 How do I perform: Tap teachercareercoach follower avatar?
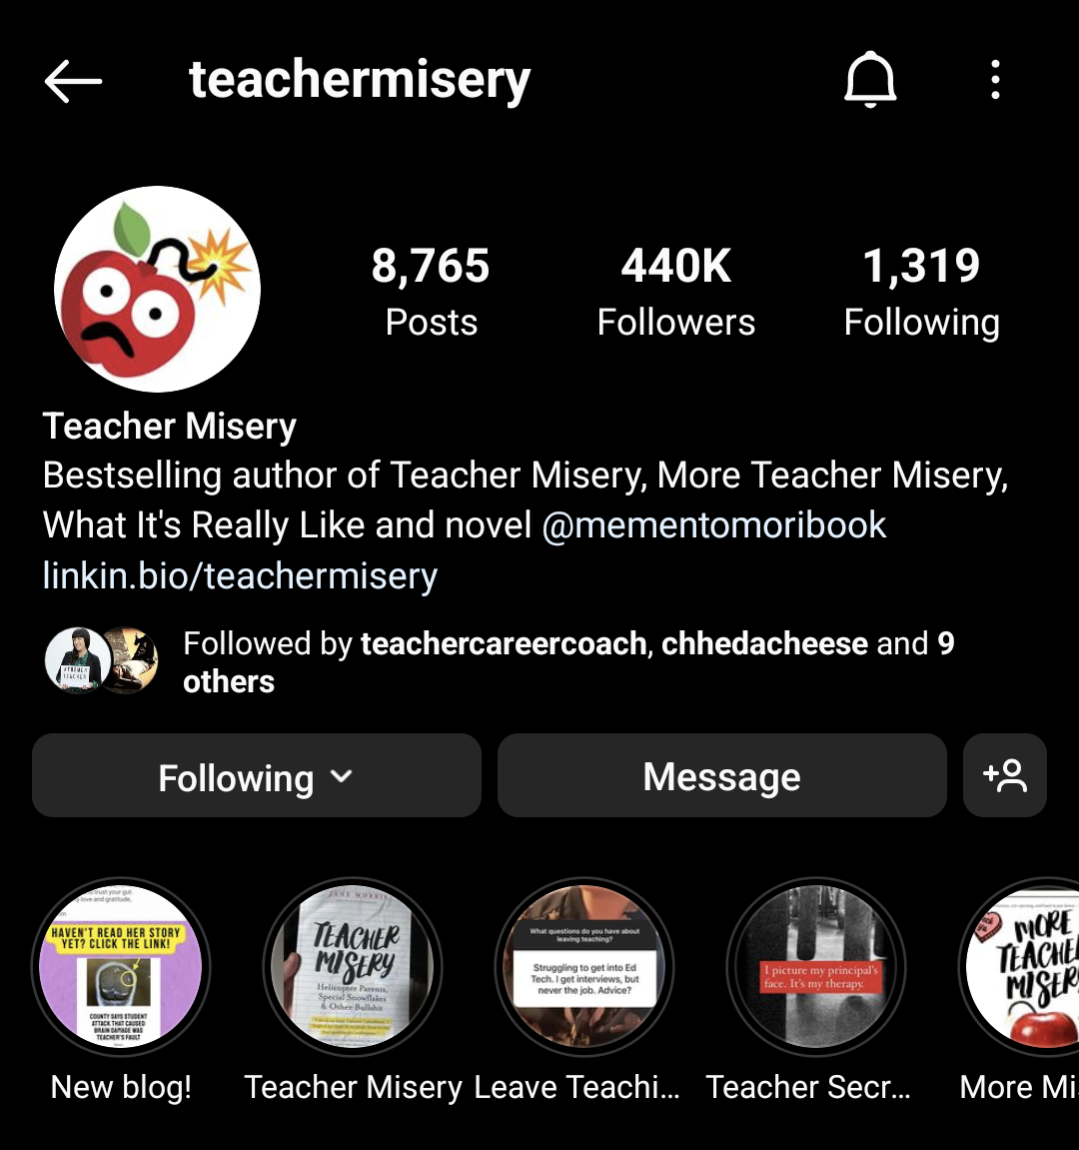(x=78, y=659)
